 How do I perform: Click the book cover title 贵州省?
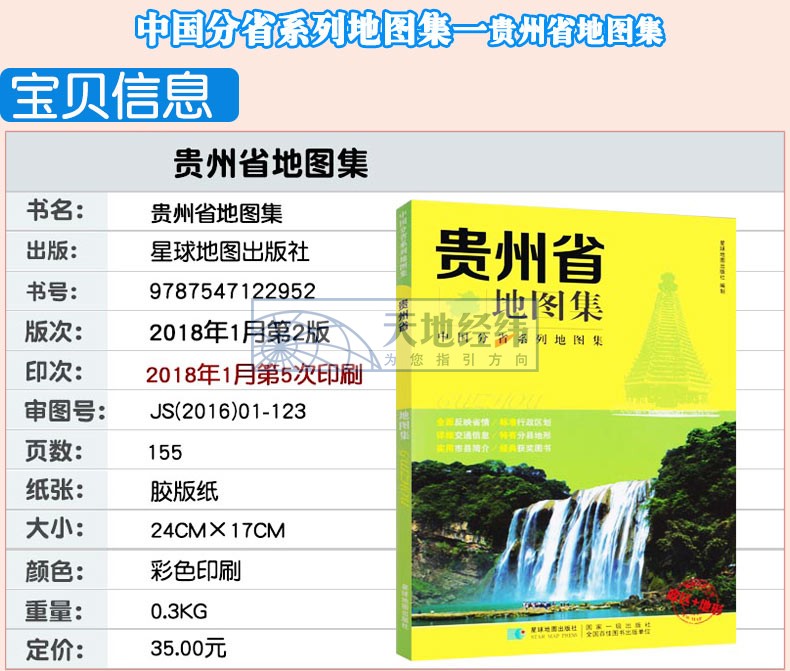[x=520, y=256]
